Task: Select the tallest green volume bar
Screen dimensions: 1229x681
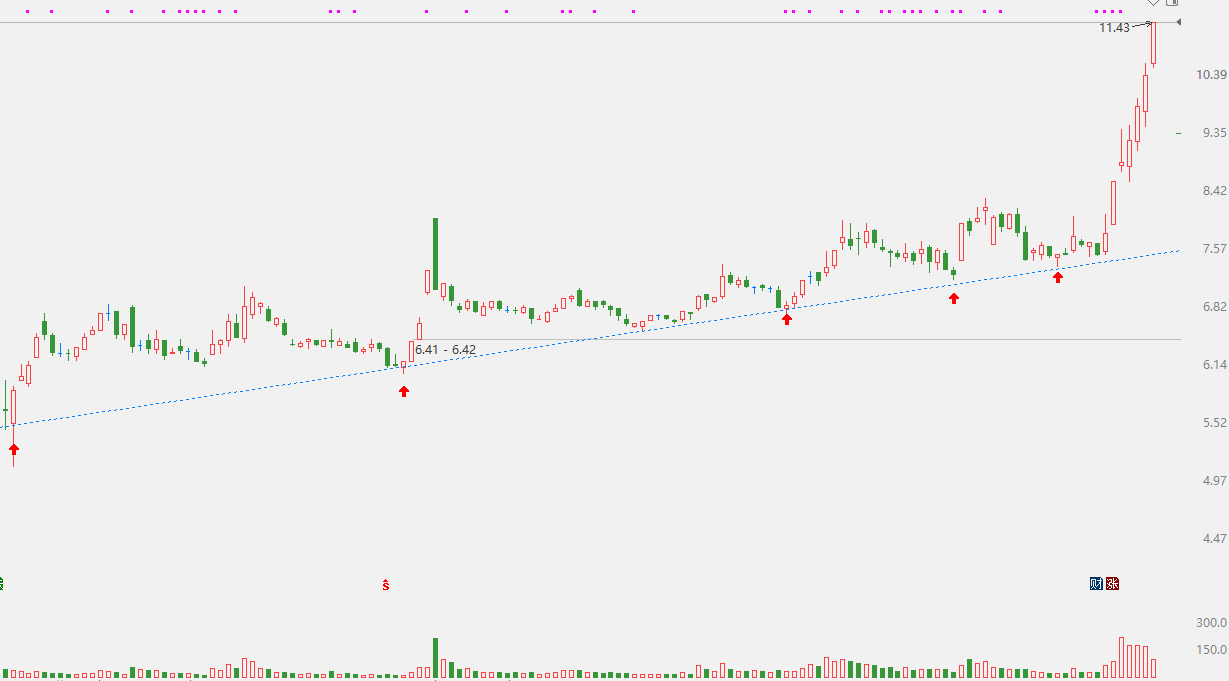Action: pyautogui.click(x=436, y=658)
